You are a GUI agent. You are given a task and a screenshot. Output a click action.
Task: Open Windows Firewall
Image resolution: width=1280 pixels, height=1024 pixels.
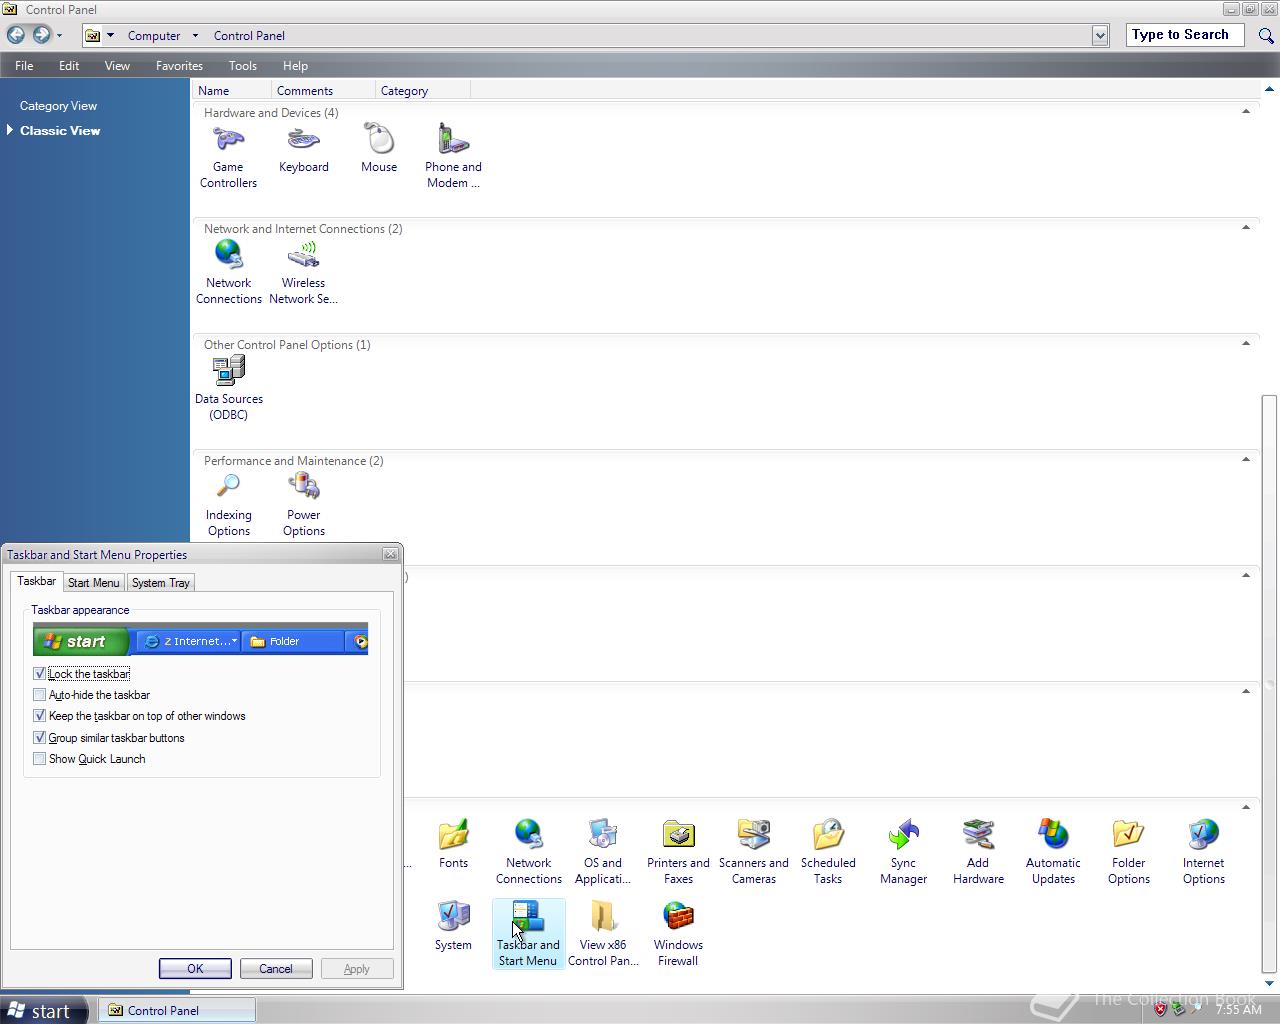(x=678, y=935)
